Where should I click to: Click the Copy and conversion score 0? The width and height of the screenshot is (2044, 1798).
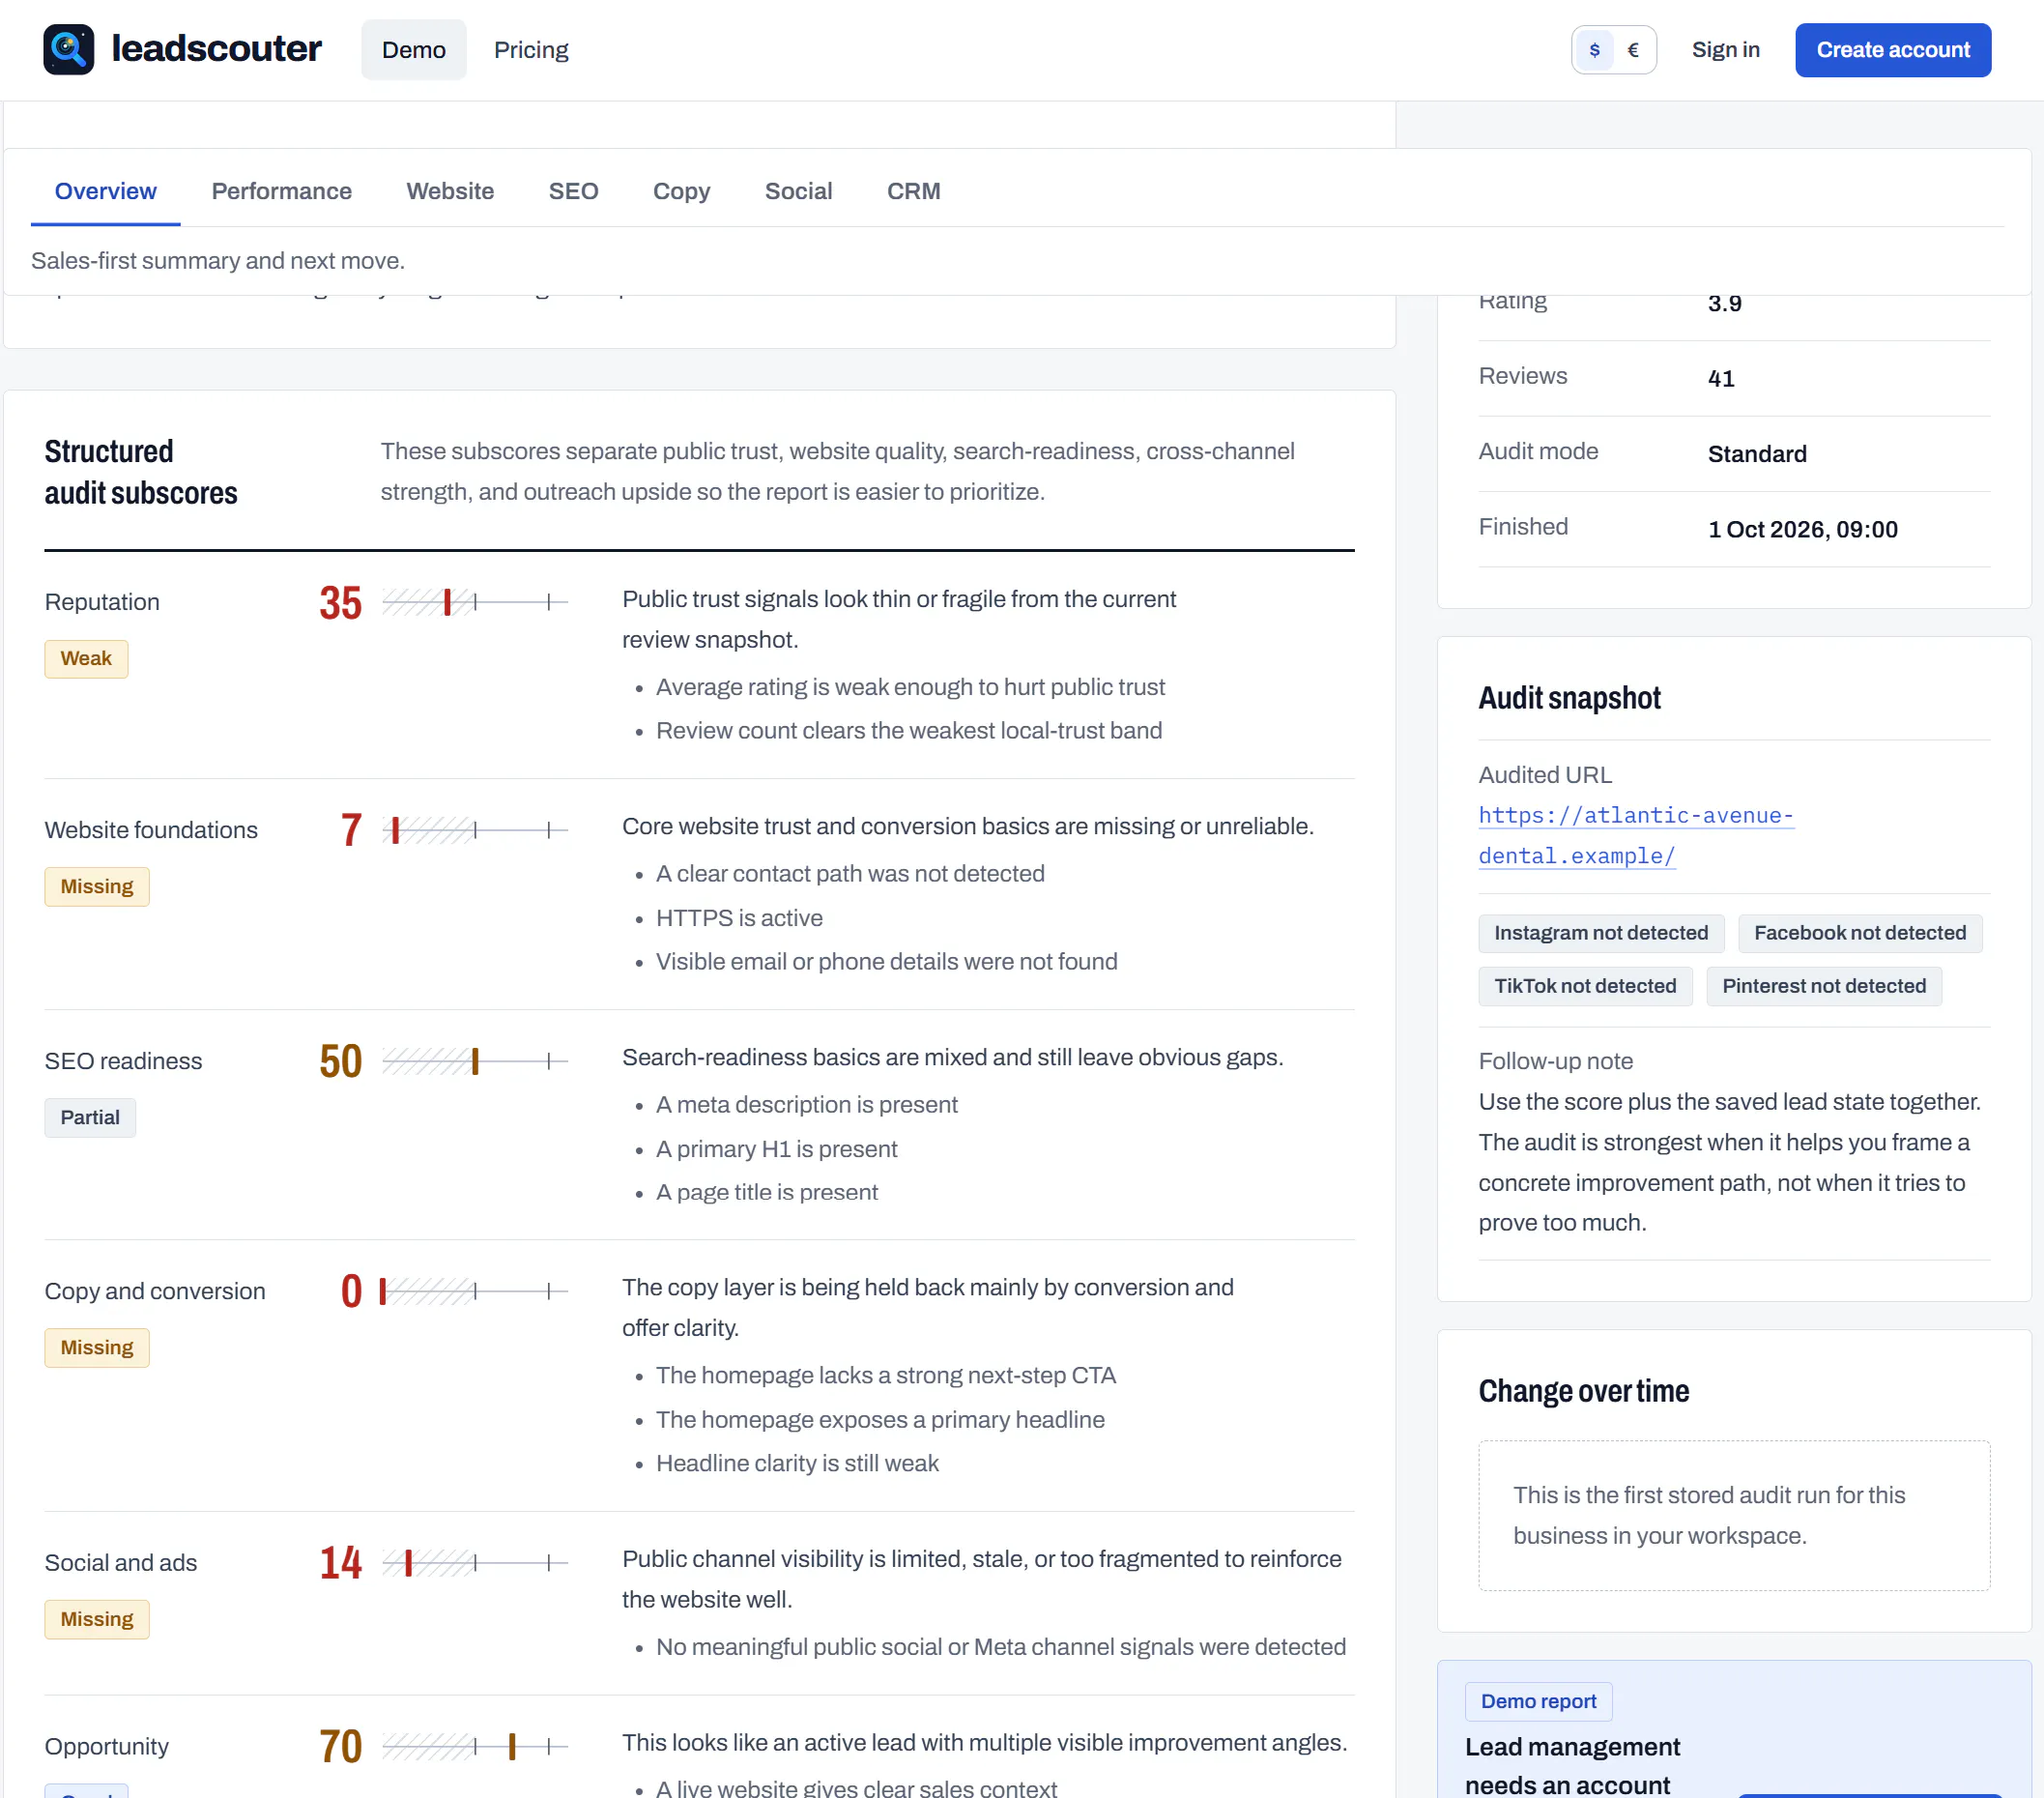click(351, 1291)
